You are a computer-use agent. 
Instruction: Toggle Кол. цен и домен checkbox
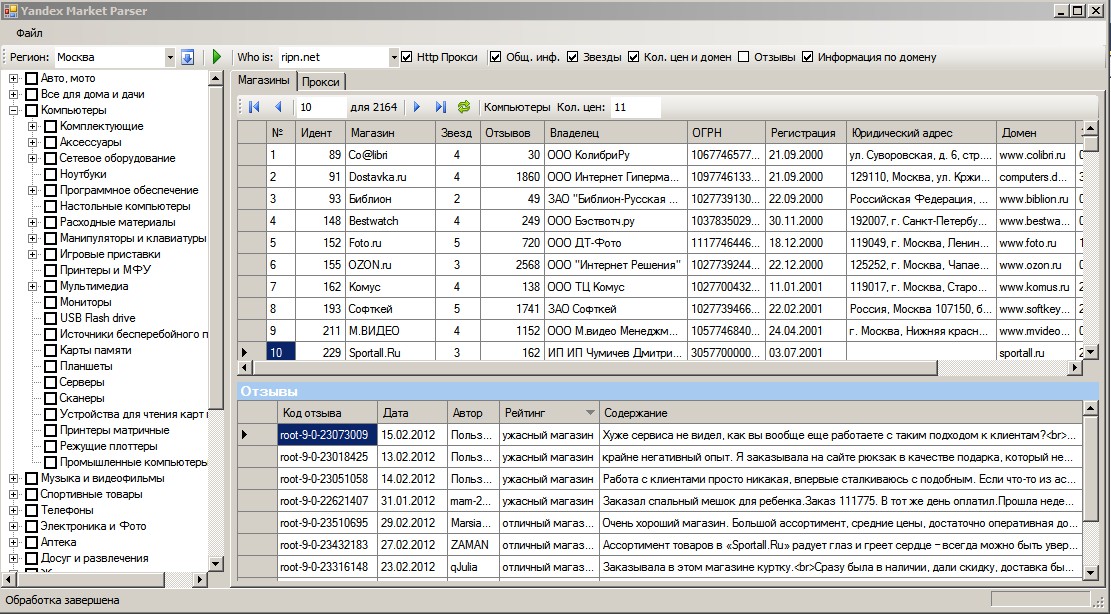coord(633,57)
